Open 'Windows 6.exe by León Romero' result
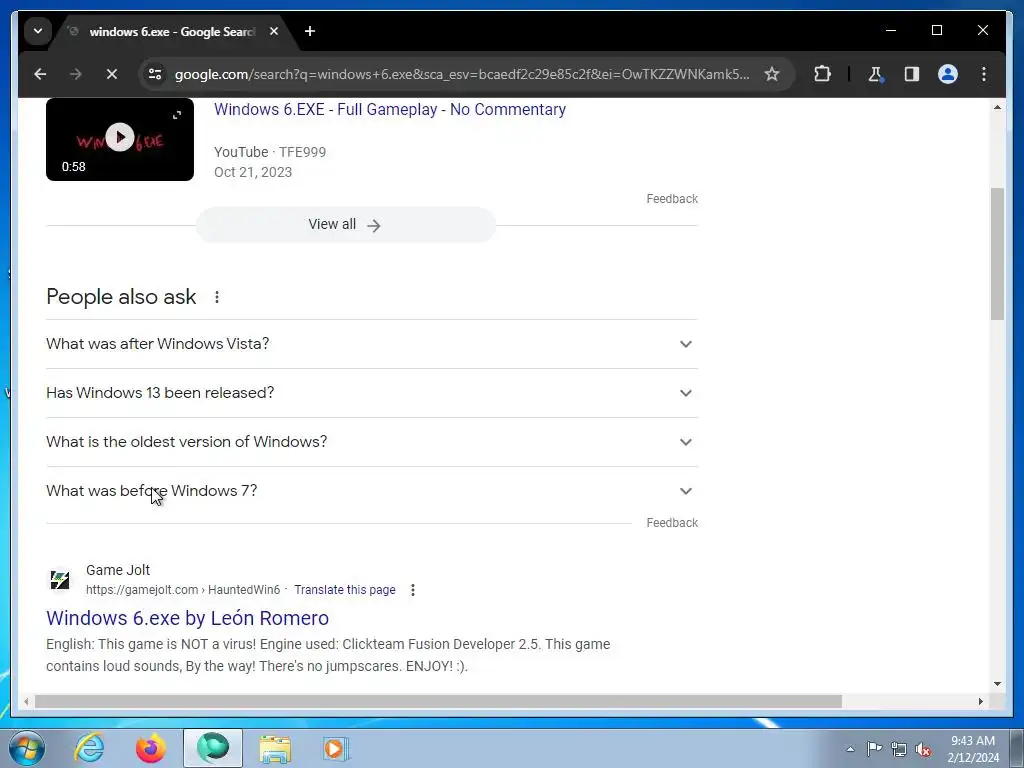Screen dimensions: 1024x768 [187, 618]
